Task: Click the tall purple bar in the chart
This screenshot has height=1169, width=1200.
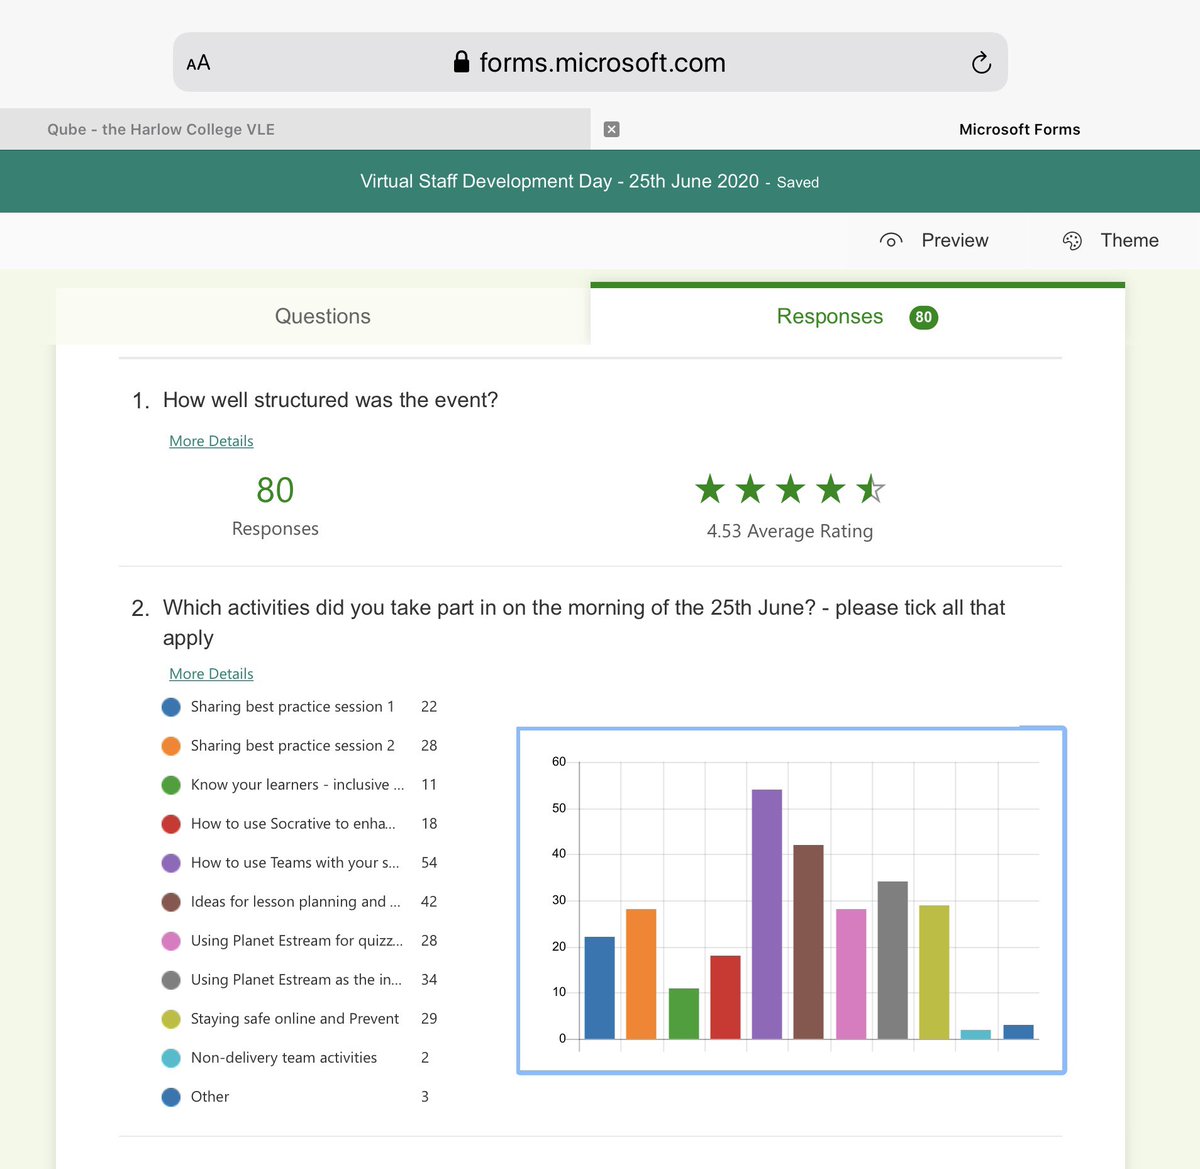Action: click(767, 914)
